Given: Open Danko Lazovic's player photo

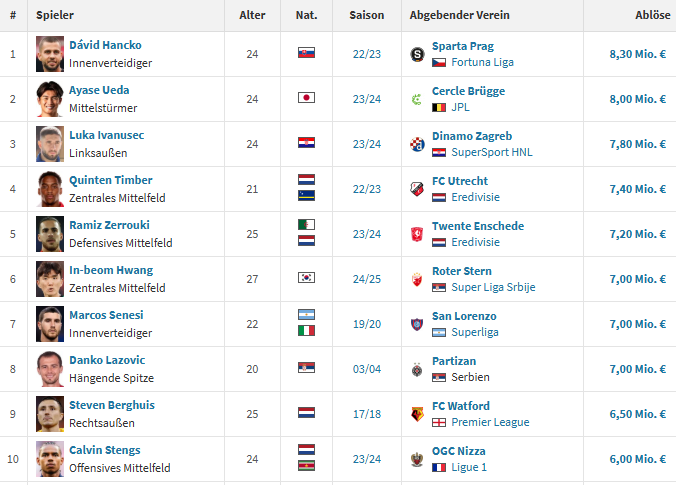Looking at the screenshot, I should pyautogui.click(x=49, y=369).
